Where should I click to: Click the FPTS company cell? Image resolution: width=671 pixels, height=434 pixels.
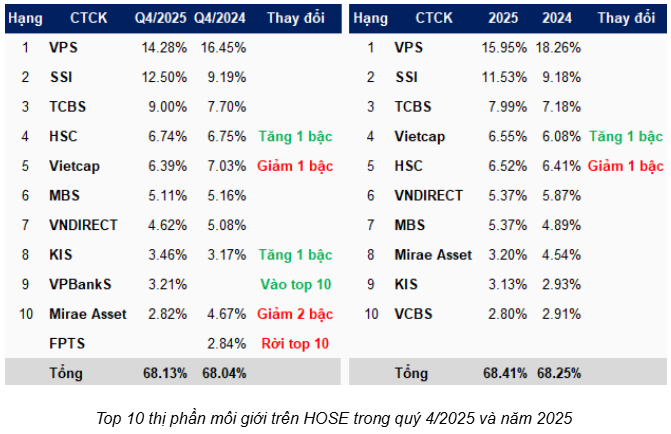[66, 343]
